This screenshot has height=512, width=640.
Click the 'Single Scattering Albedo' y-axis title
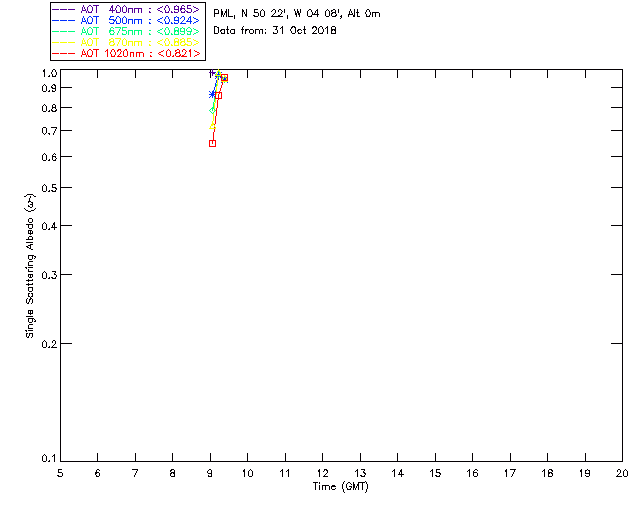(30, 266)
